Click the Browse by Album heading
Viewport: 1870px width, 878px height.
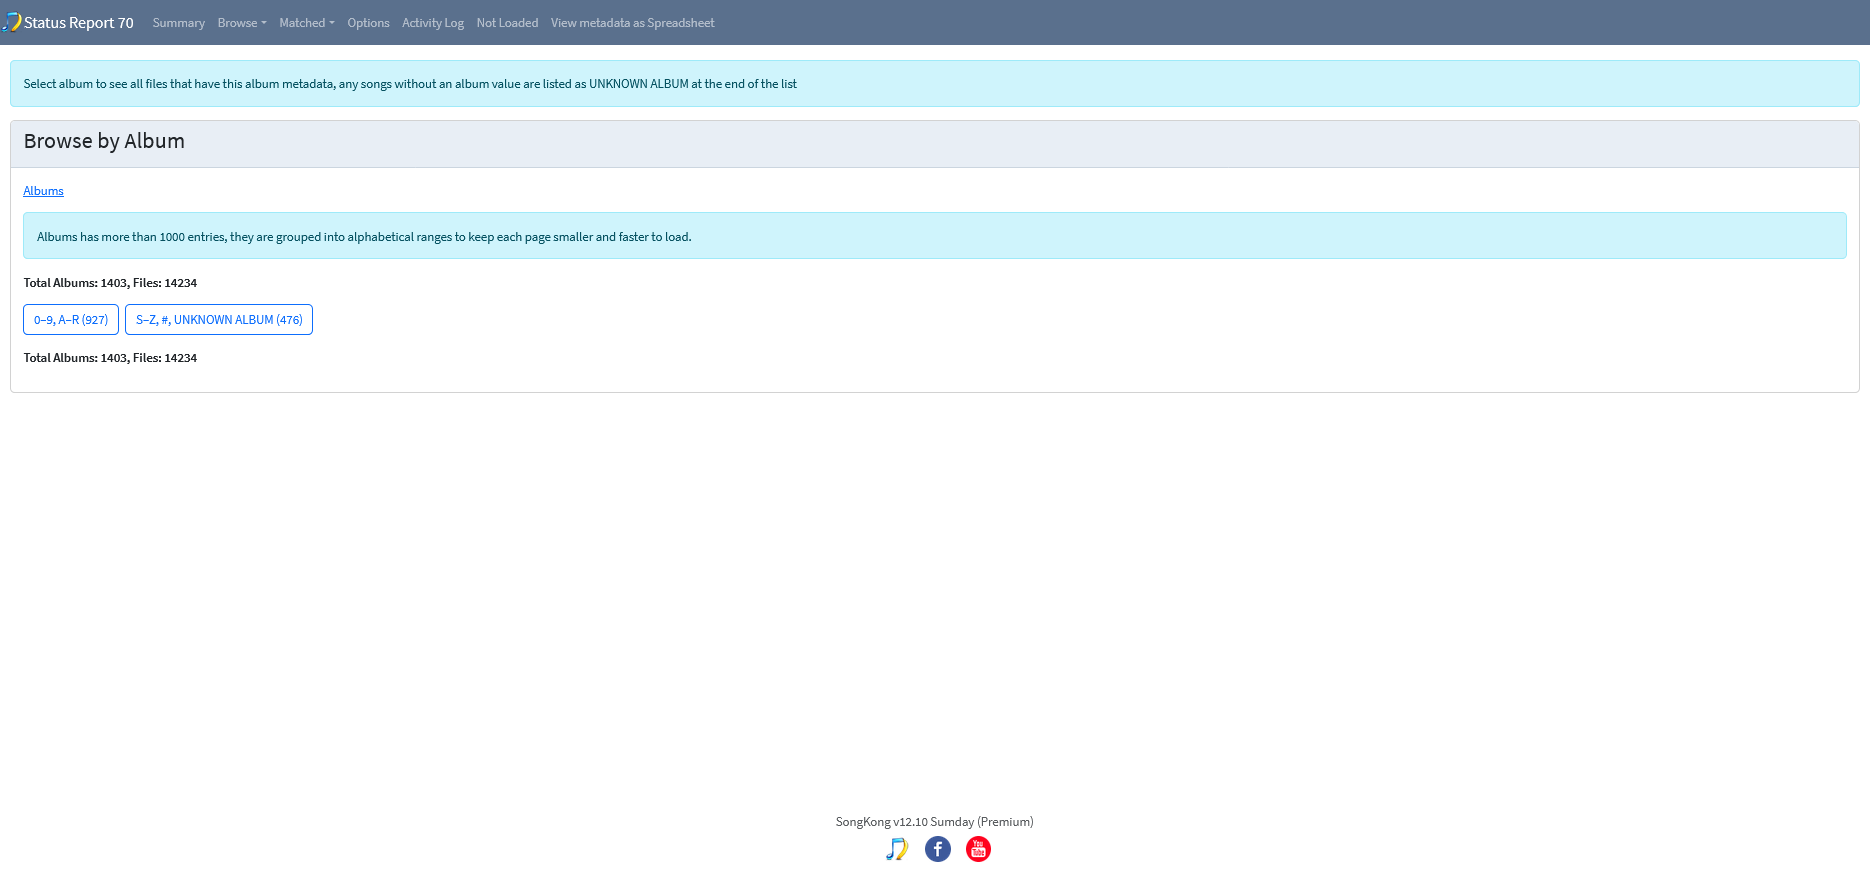click(x=104, y=141)
